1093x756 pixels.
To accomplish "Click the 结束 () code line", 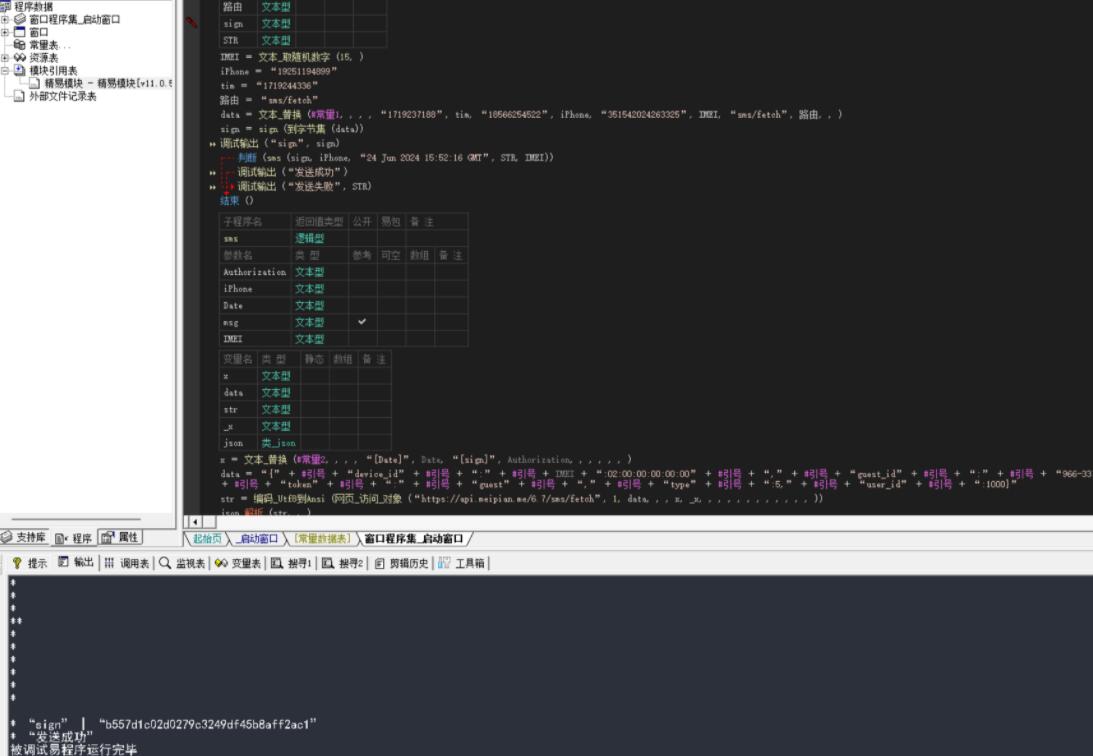I will coord(237,201).
